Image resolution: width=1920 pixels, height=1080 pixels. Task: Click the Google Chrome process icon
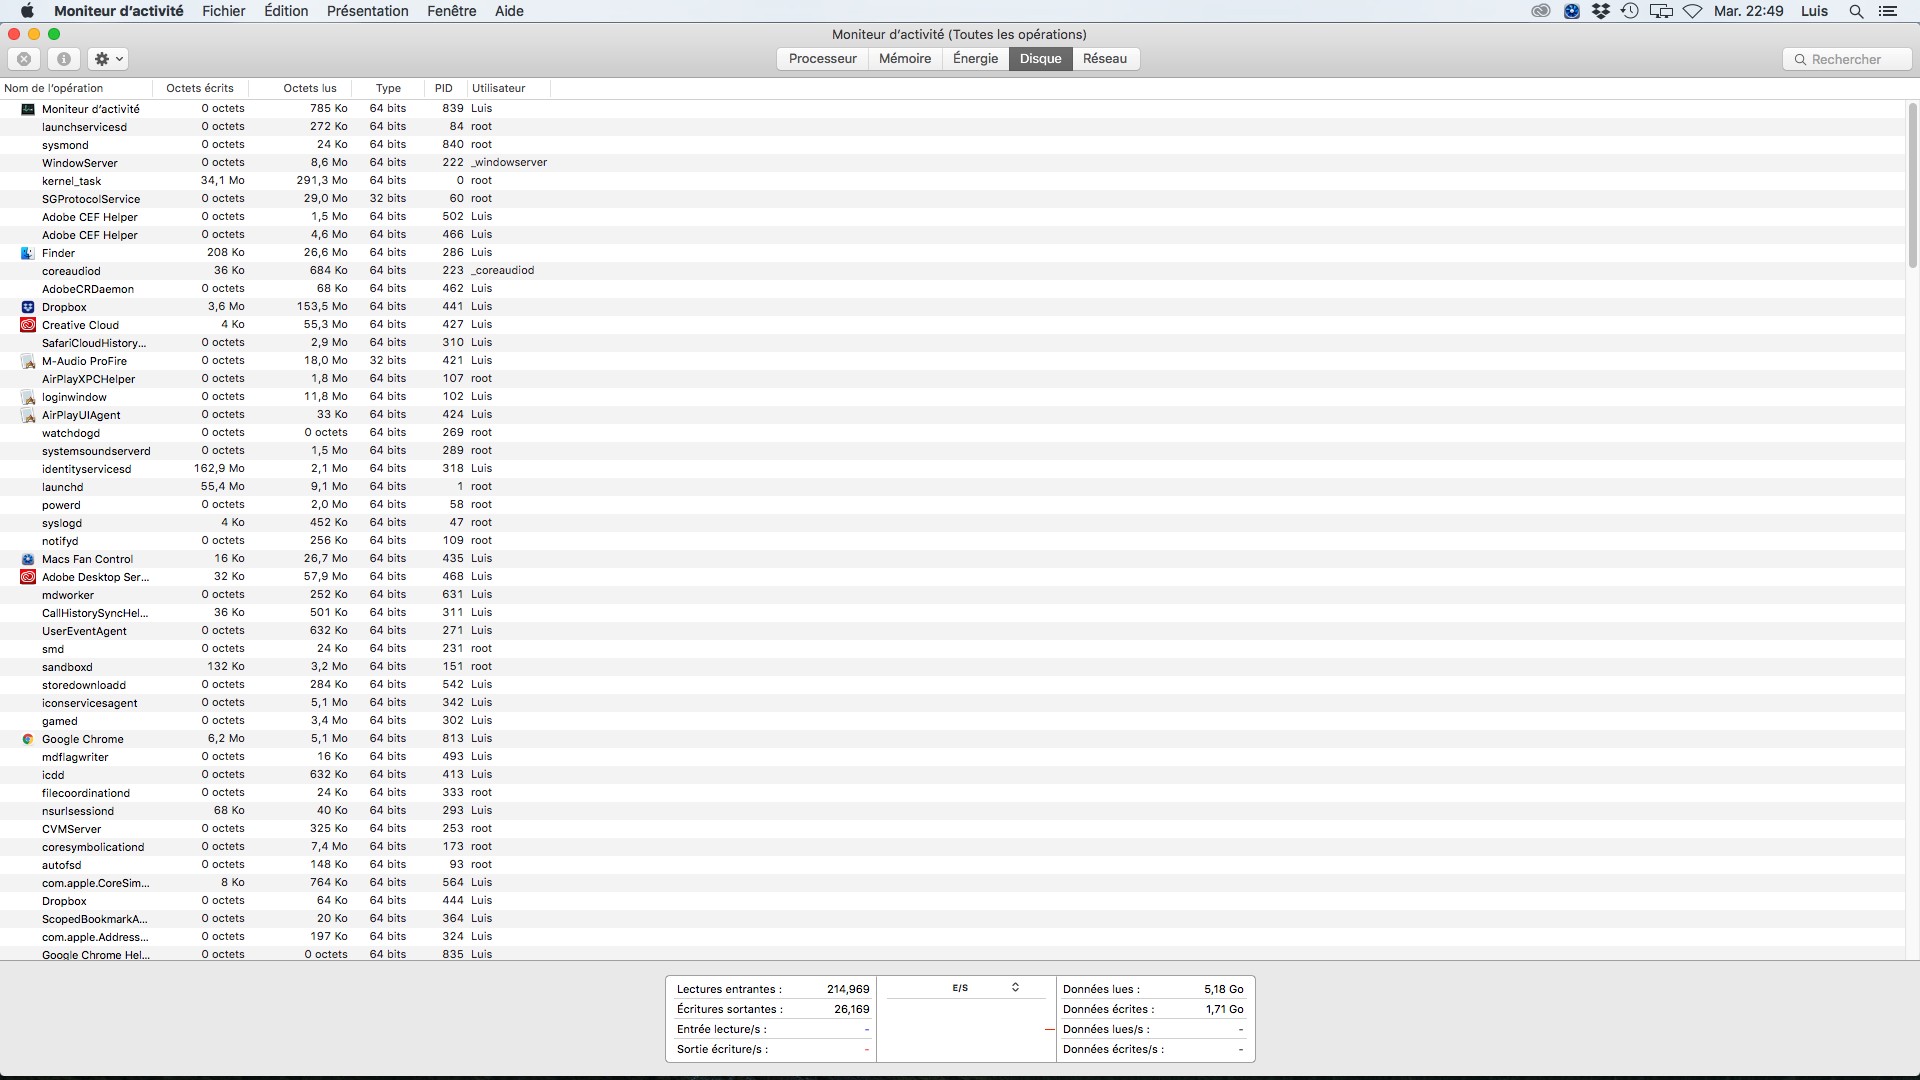click(x=28, y=739)
